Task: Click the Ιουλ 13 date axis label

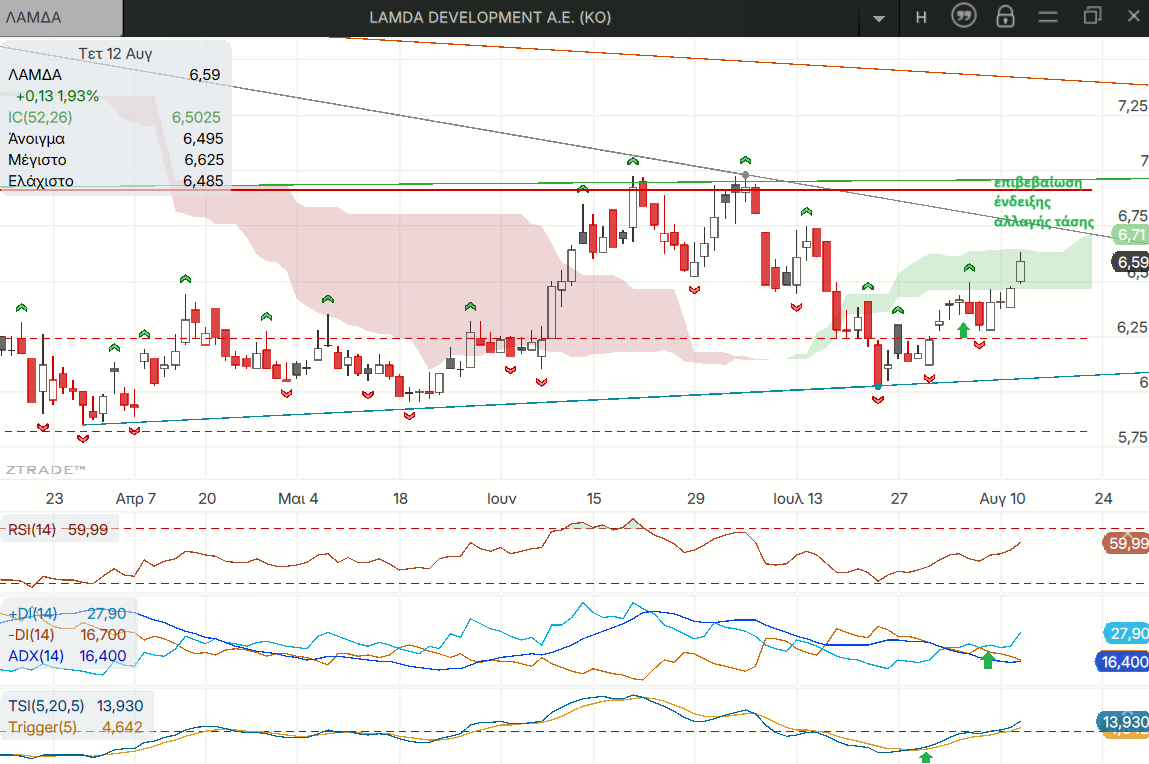Action: click(798, 499)
